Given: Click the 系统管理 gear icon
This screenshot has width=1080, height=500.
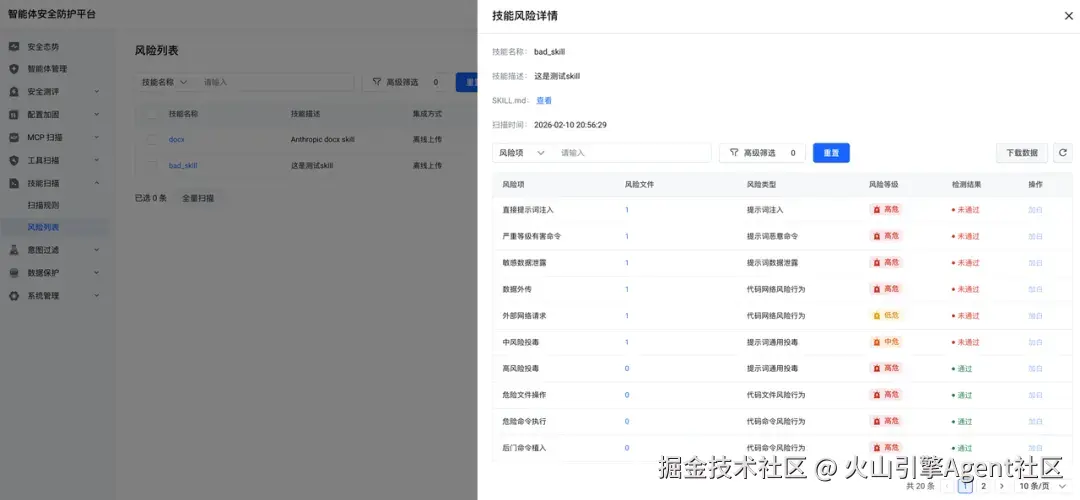Looking at the screenshot, I should coord(14,295).
